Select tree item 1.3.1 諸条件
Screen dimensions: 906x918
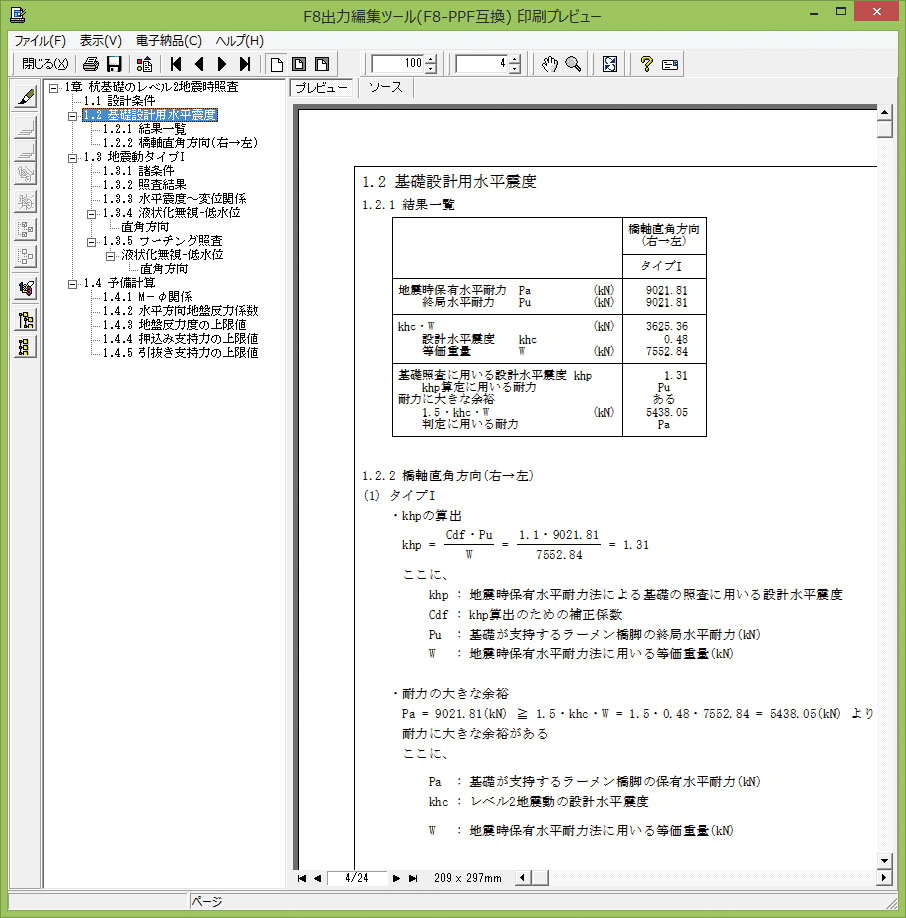139,171
